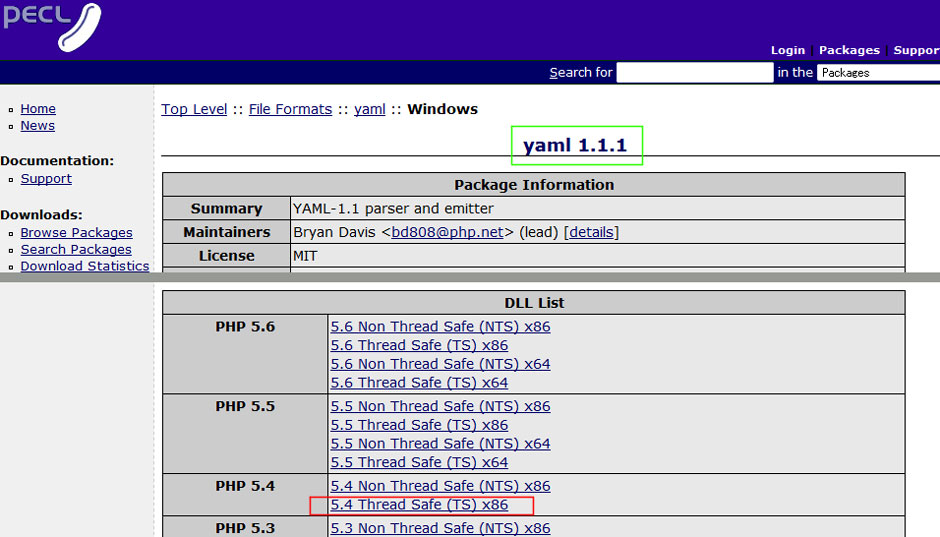Go to Home in sidebar
Image resolution: width=940 pixels, height=537 pixels.
point(38,109)
